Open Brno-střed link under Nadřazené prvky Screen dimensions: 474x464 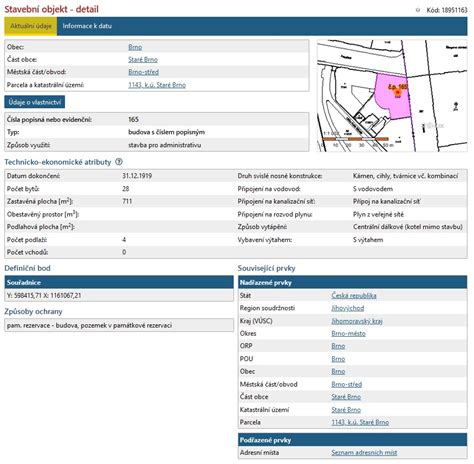[347, 384]
